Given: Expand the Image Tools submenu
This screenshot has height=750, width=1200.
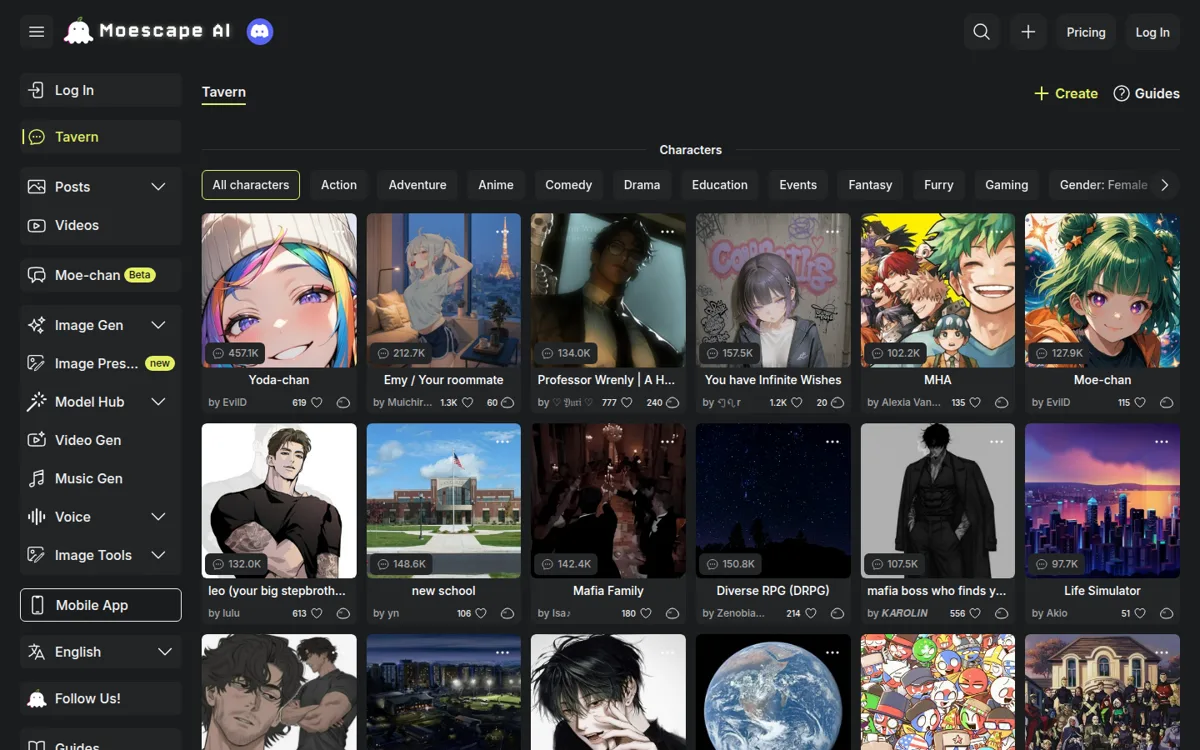Looking at the screenshot, I should (158, 555).
